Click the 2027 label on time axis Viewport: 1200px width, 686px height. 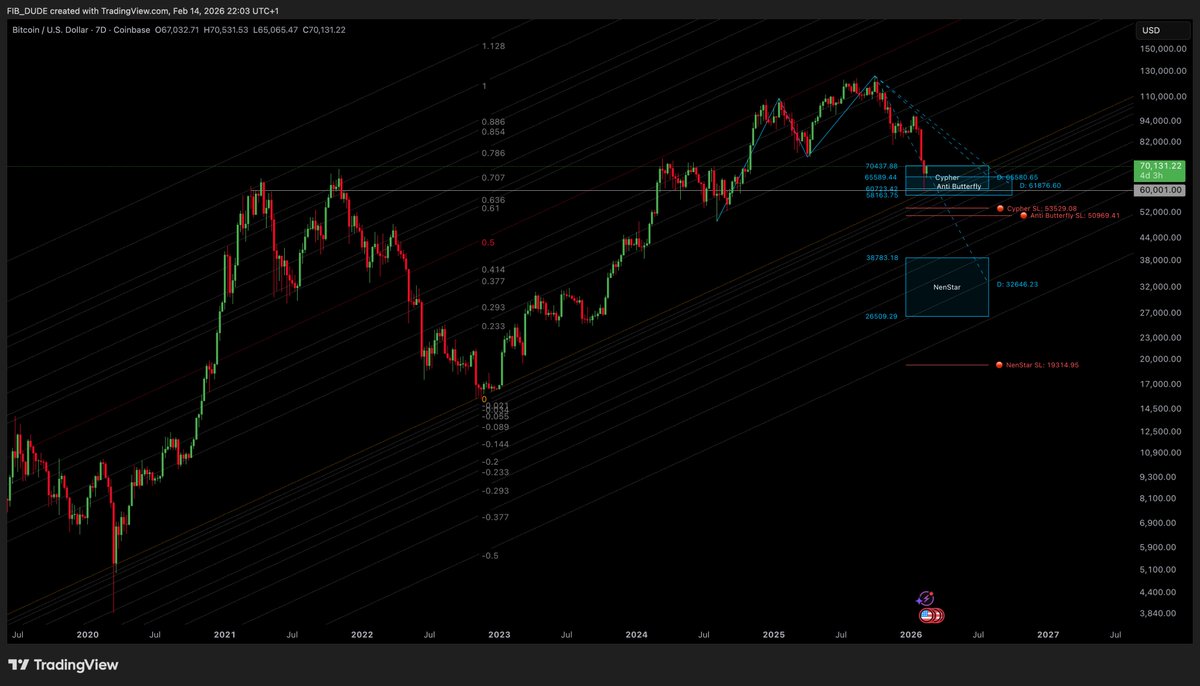pos(1047,635)
